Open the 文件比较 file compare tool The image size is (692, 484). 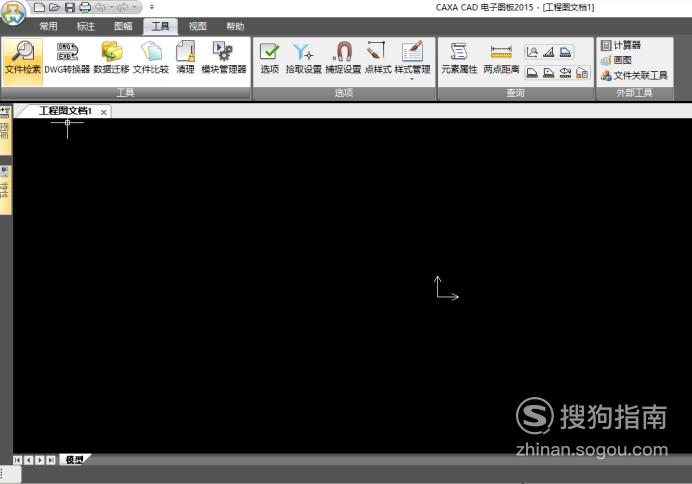(x=151, y=58)
